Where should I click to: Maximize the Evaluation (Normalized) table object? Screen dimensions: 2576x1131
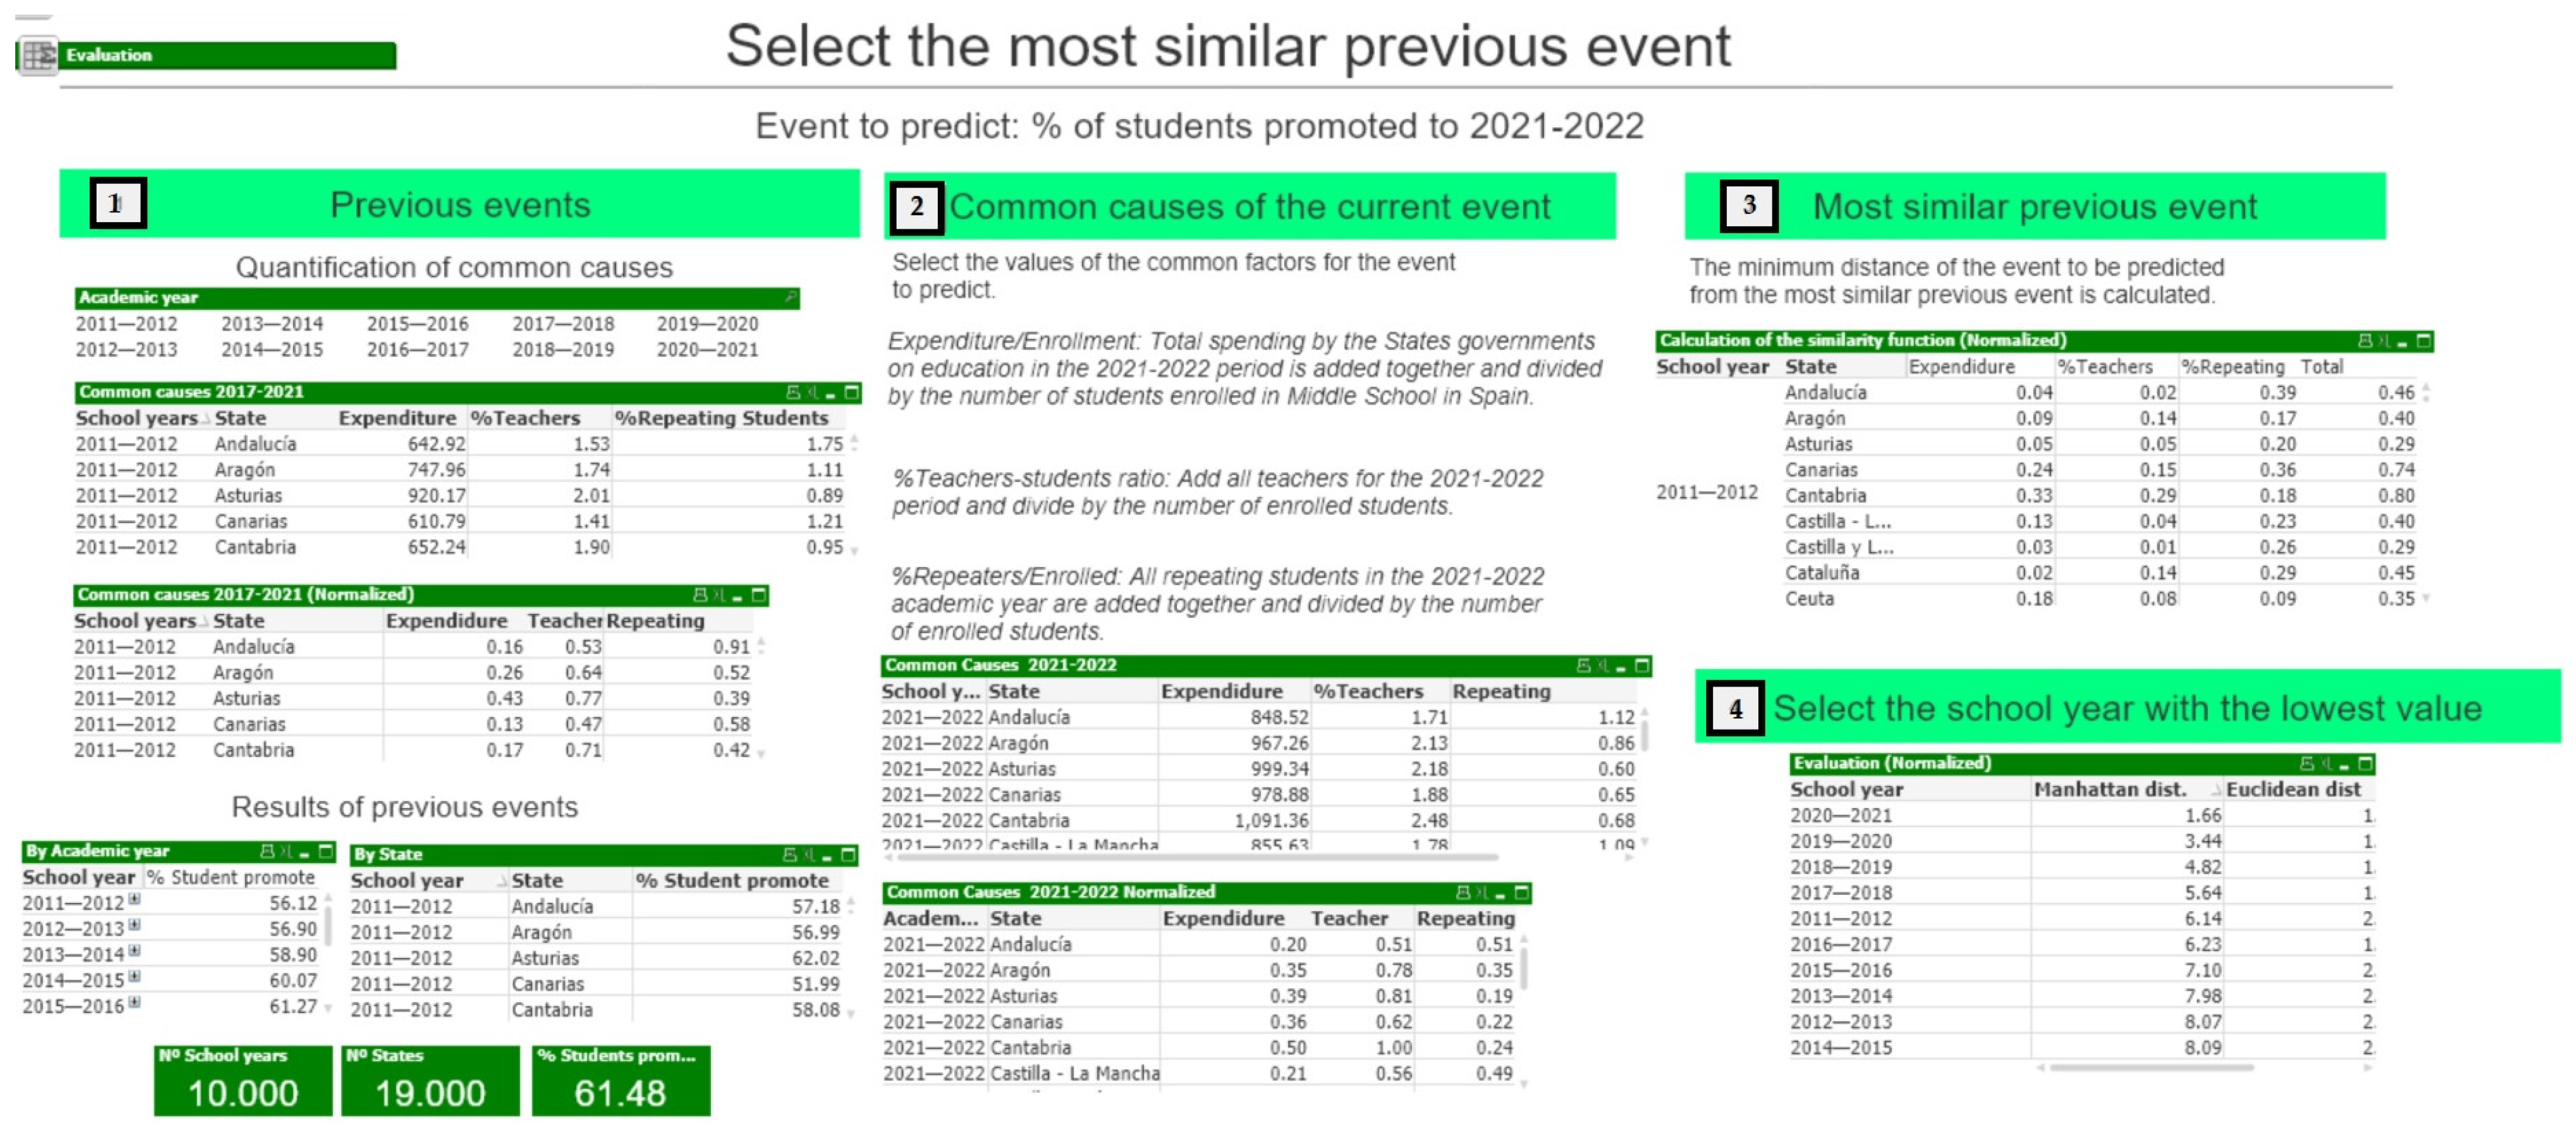click(x=2366, y=764)
